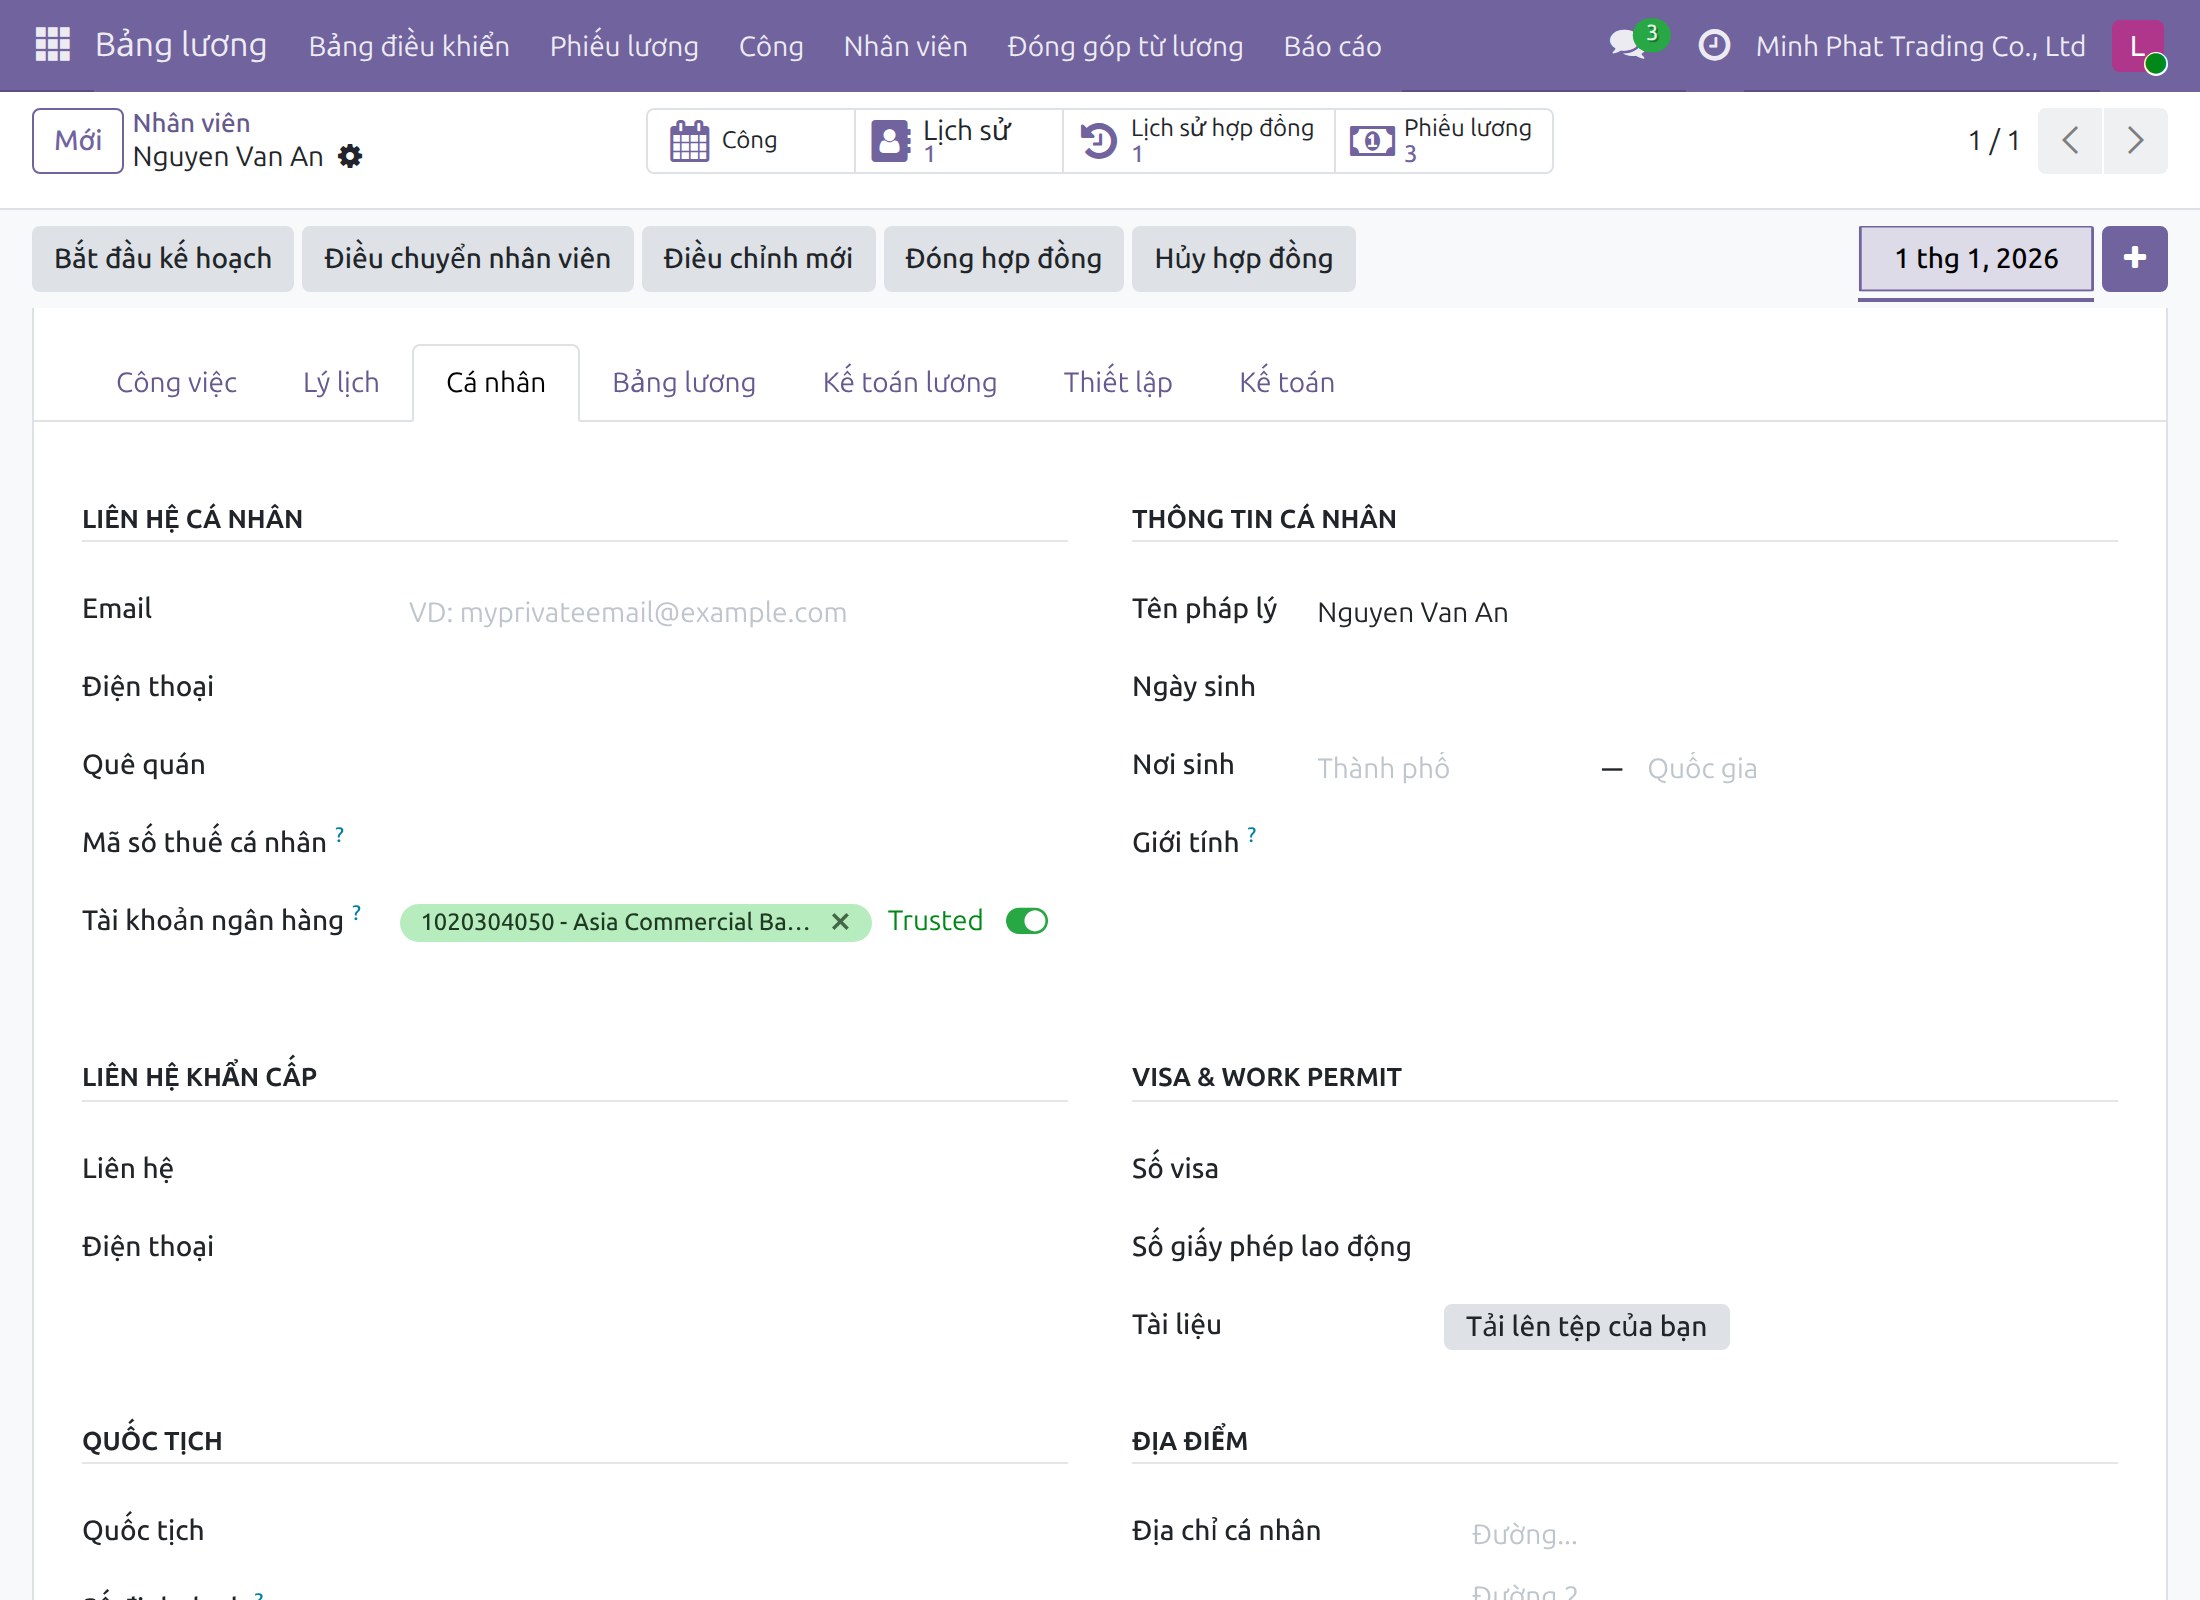Click the plus button to add version

click(x=2134, y=259)
